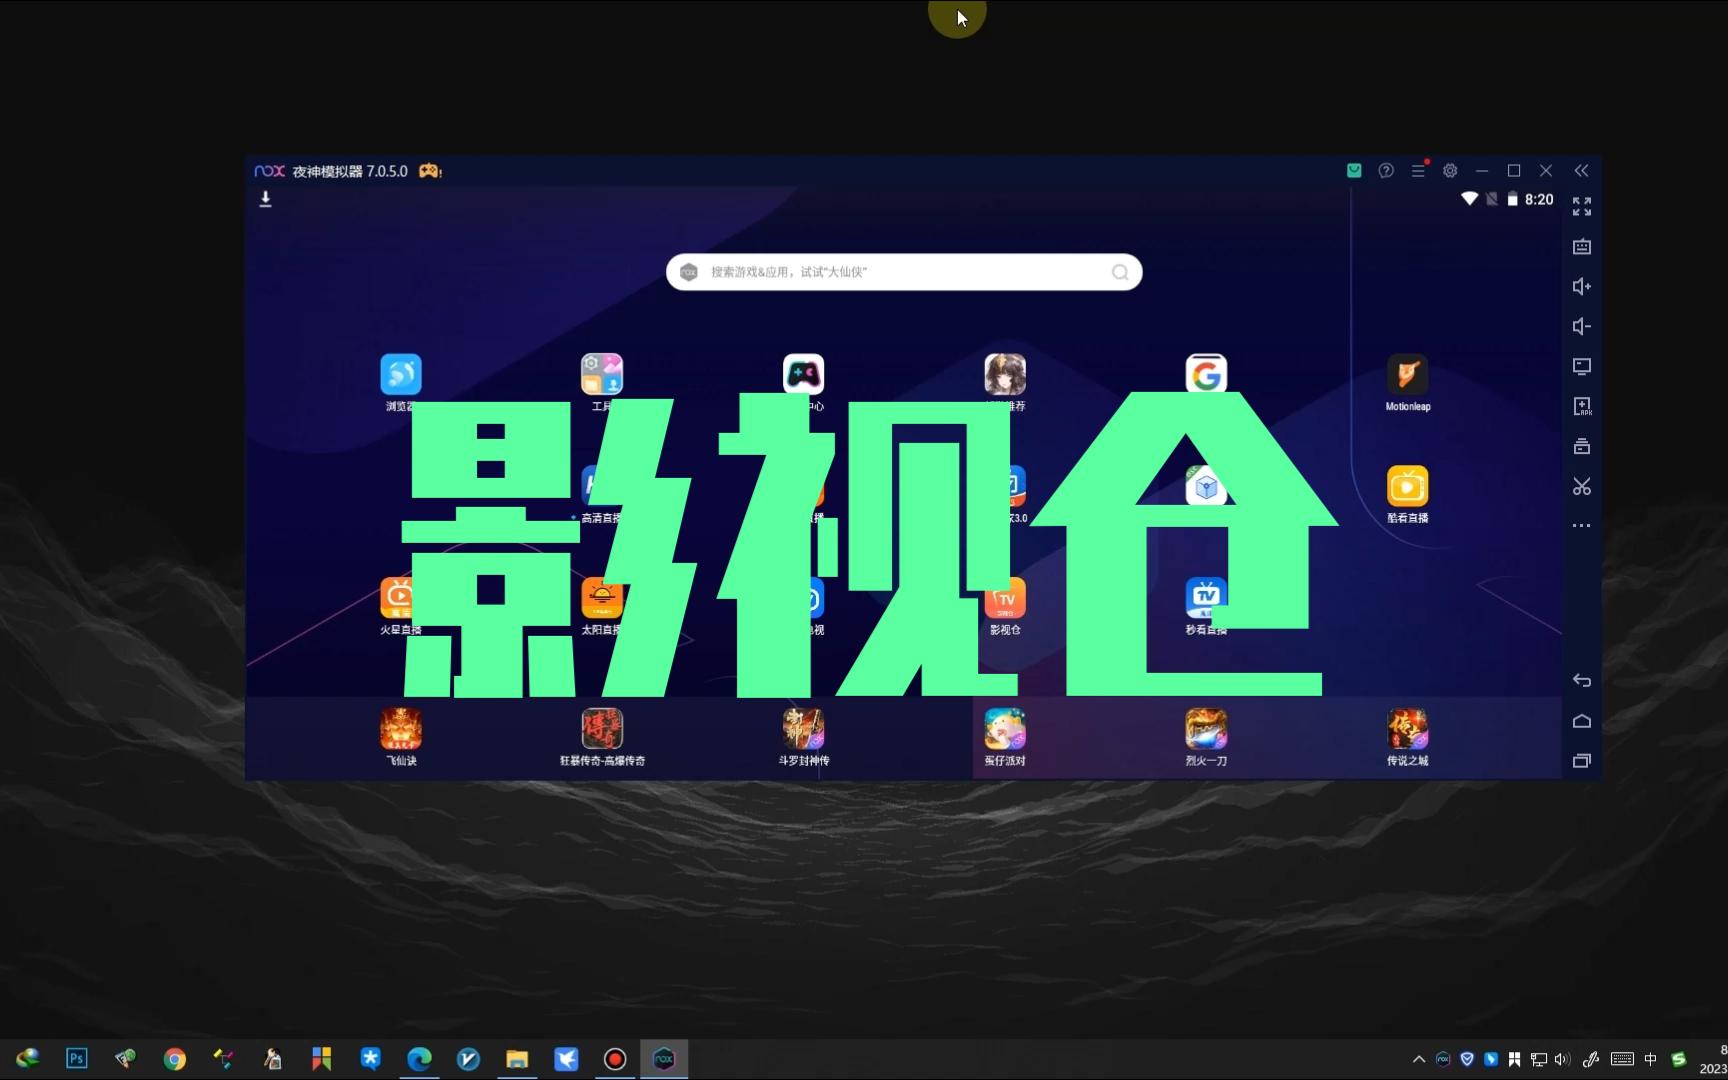
Task: Click the 8:20 Android clock
Action: point(1539,199)
